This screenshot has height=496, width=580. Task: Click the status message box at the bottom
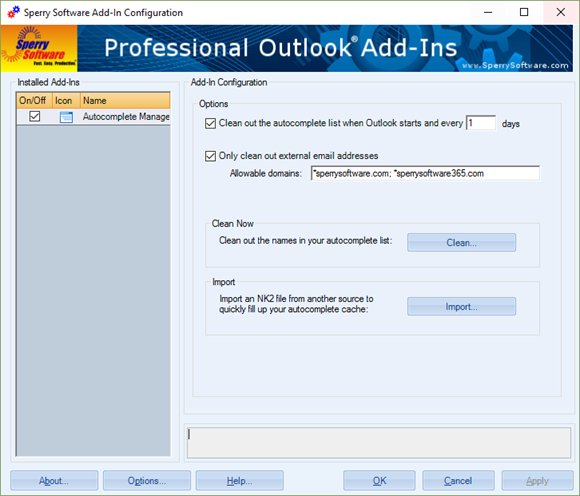[379, 443]
